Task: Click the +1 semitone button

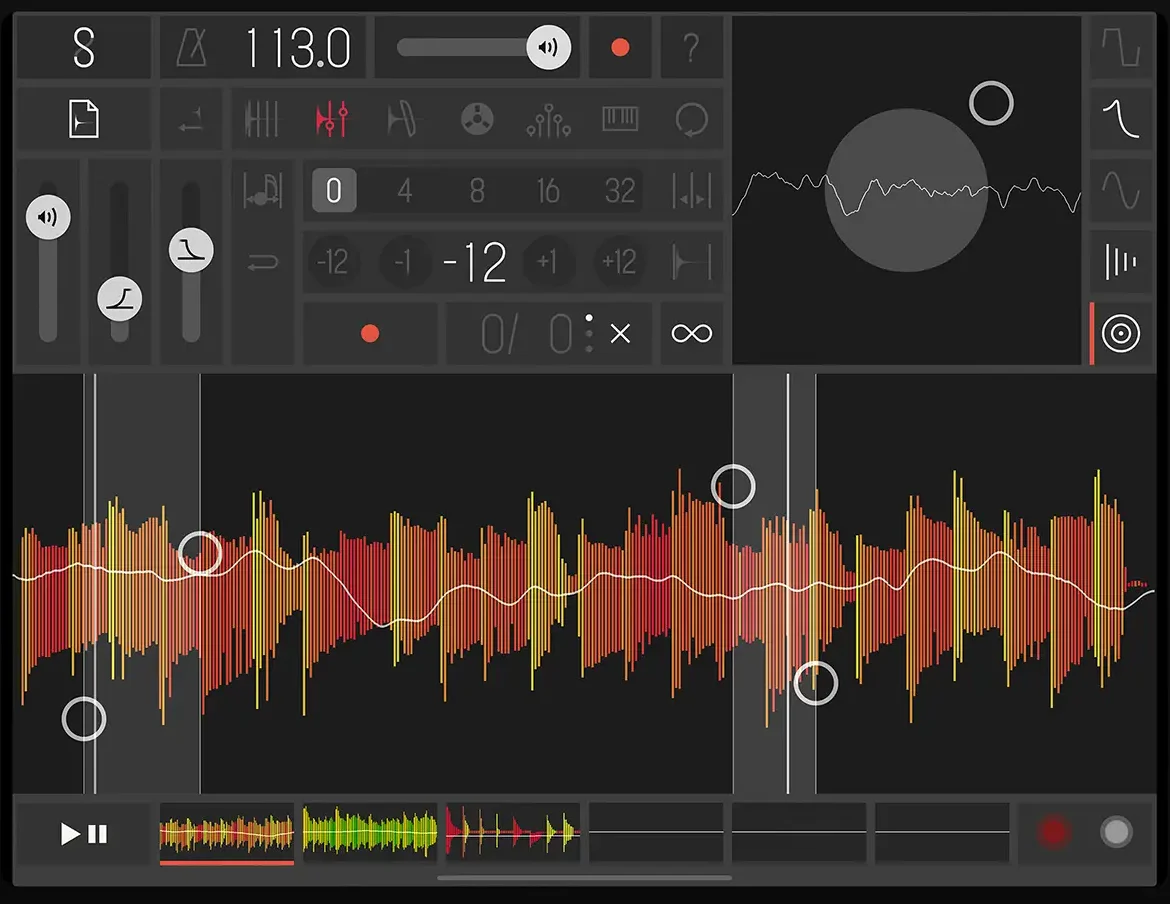Action: pyautogui.click(x=547, y=262)
